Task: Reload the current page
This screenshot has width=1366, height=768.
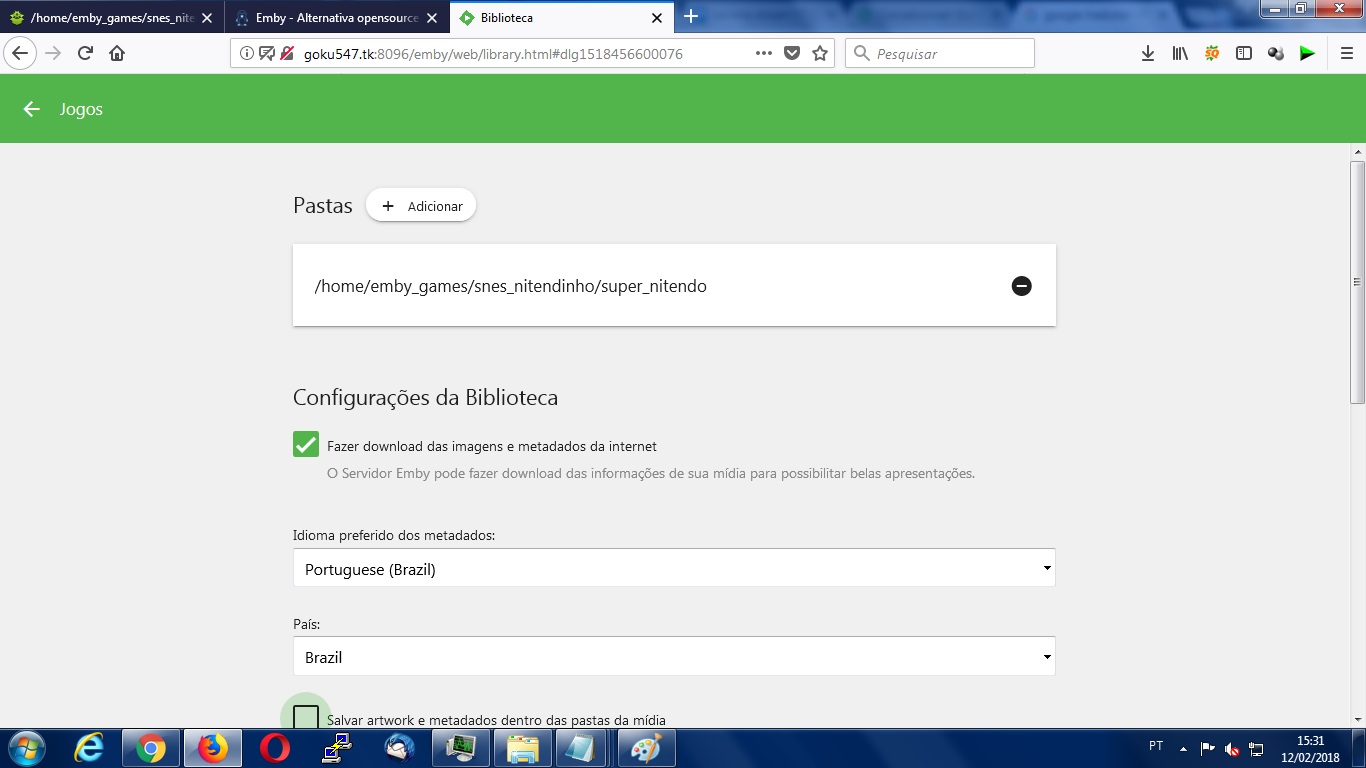Action: coord(85,54)
